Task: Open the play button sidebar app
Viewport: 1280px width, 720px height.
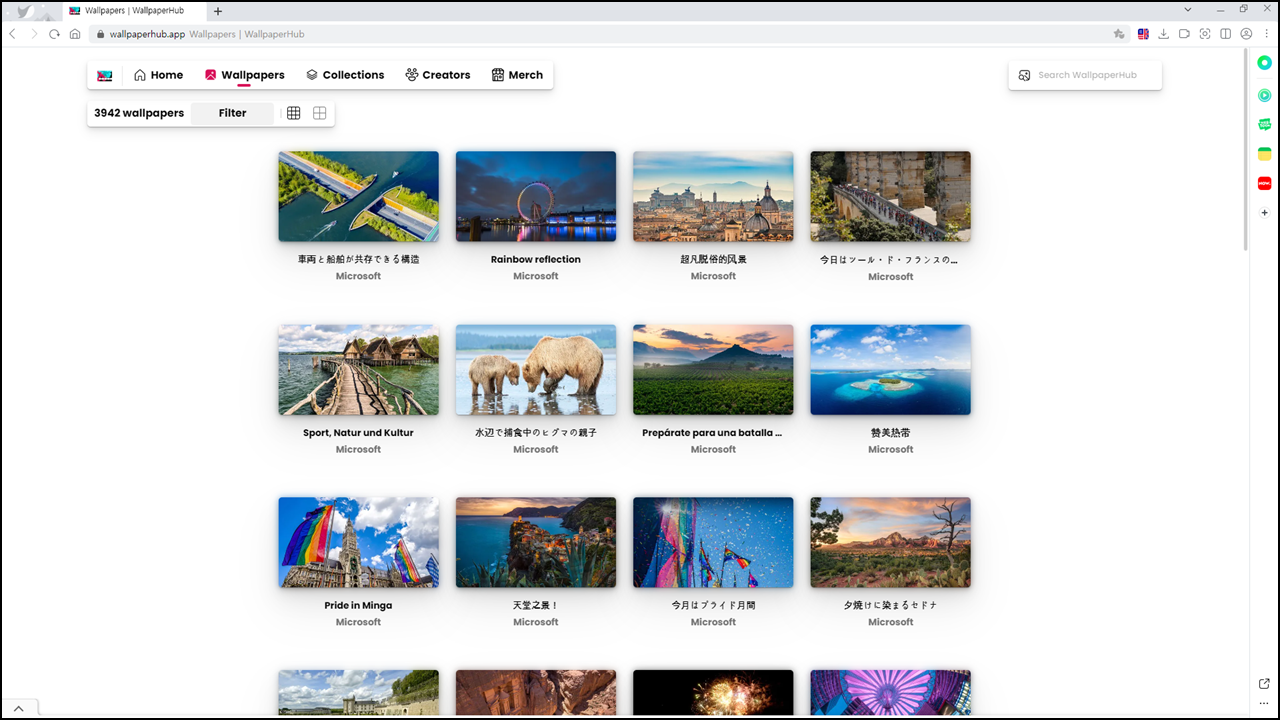Action: tap(1264, 95)
